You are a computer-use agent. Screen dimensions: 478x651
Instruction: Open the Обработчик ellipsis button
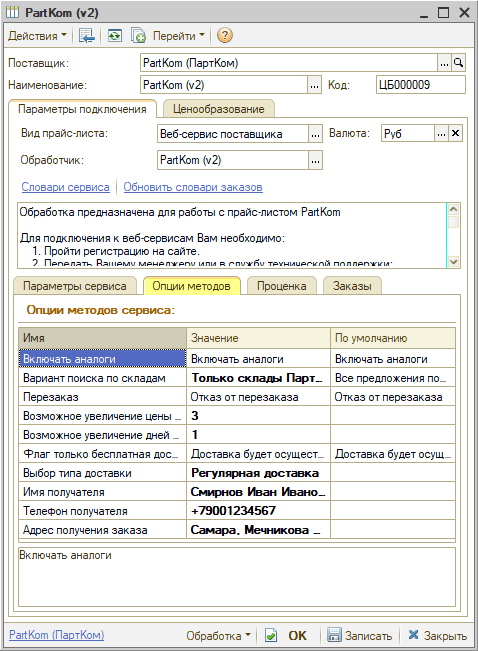pyautogui.click(x=315, y=160)
